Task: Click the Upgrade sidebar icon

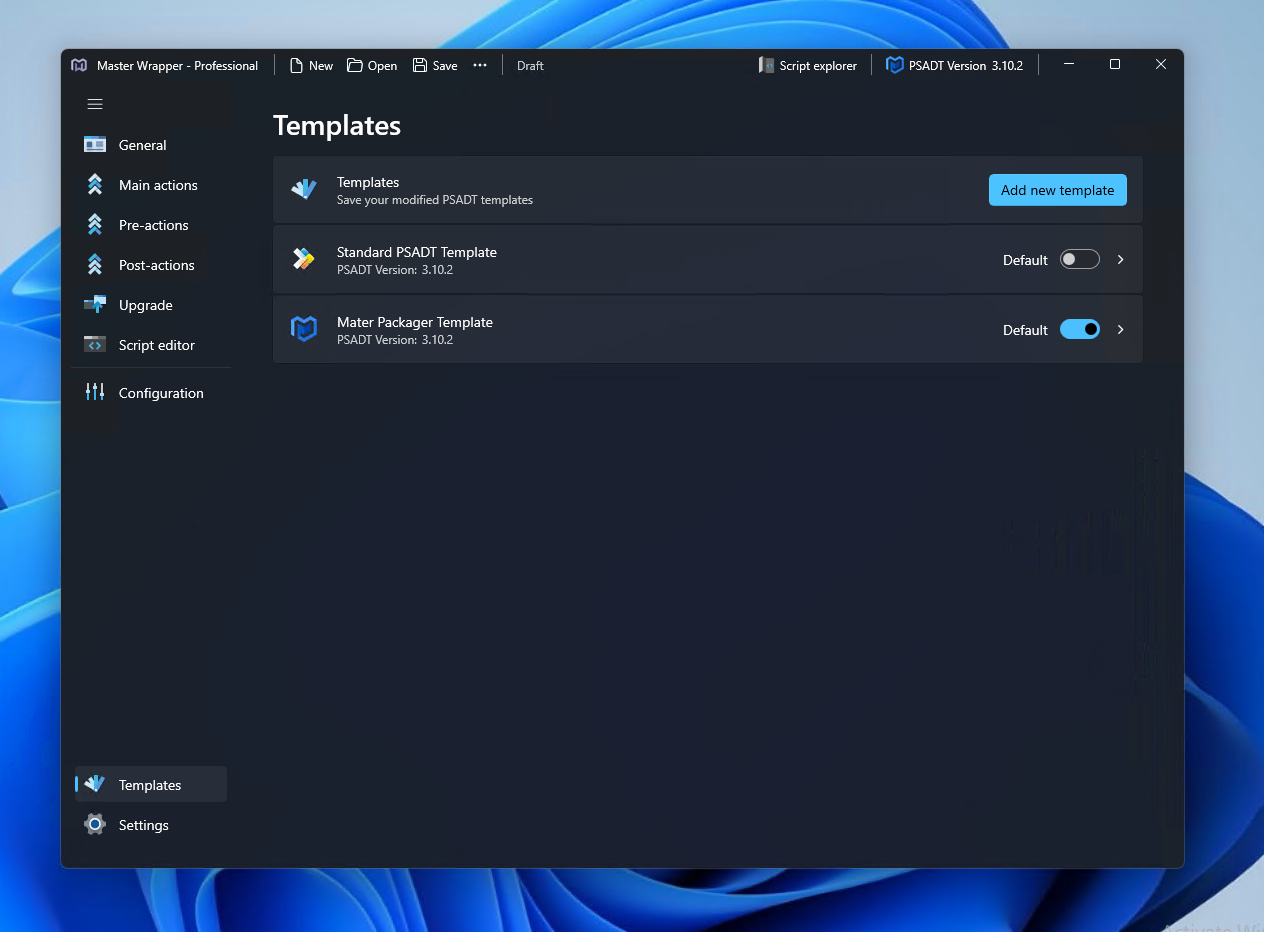Action: [95, 304]
